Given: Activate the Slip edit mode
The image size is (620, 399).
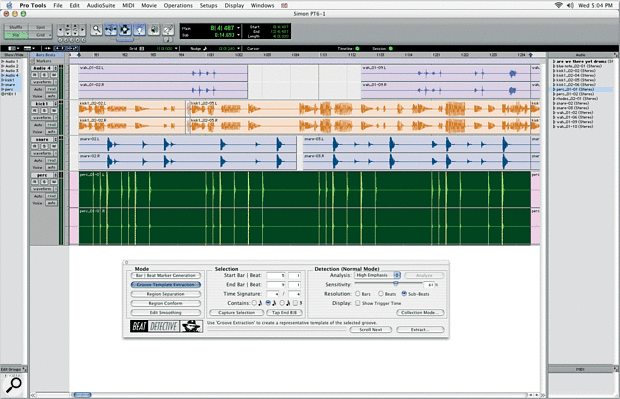Looking at the screenshot, I should click(x=16, y=35).
